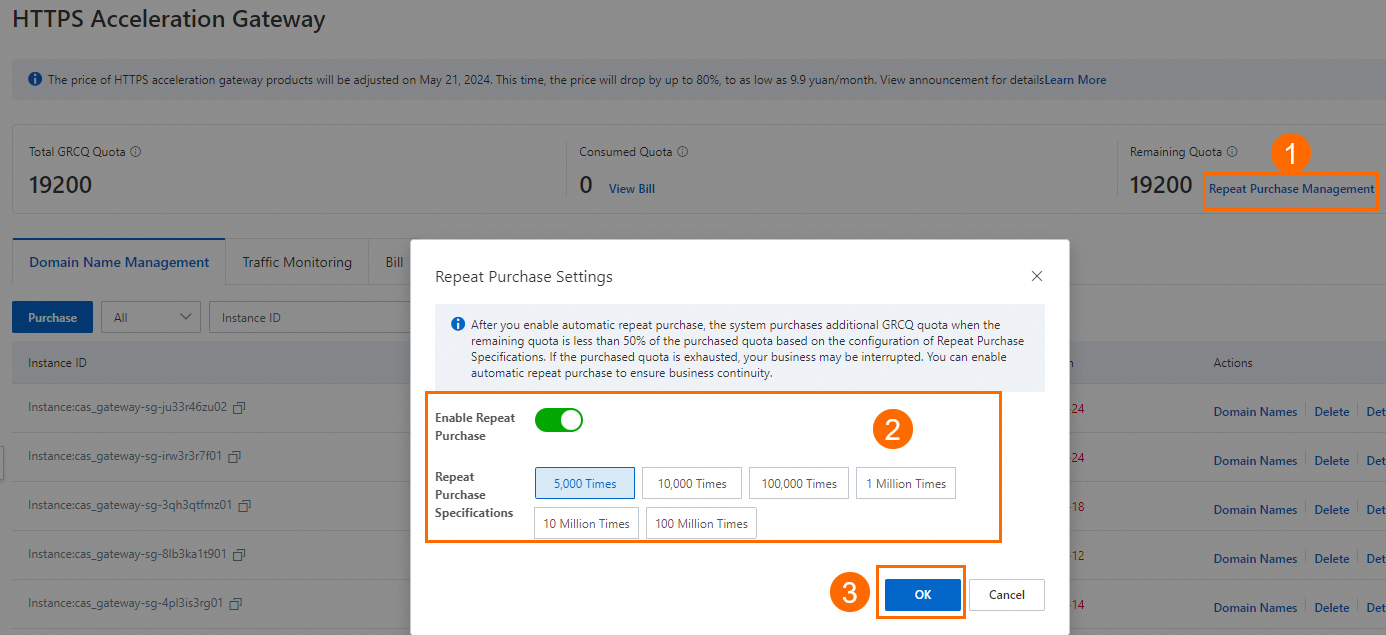Click info icon in Repeat Purchase dialog
The width and height of the screenshot is (1386, 635).
458,324
